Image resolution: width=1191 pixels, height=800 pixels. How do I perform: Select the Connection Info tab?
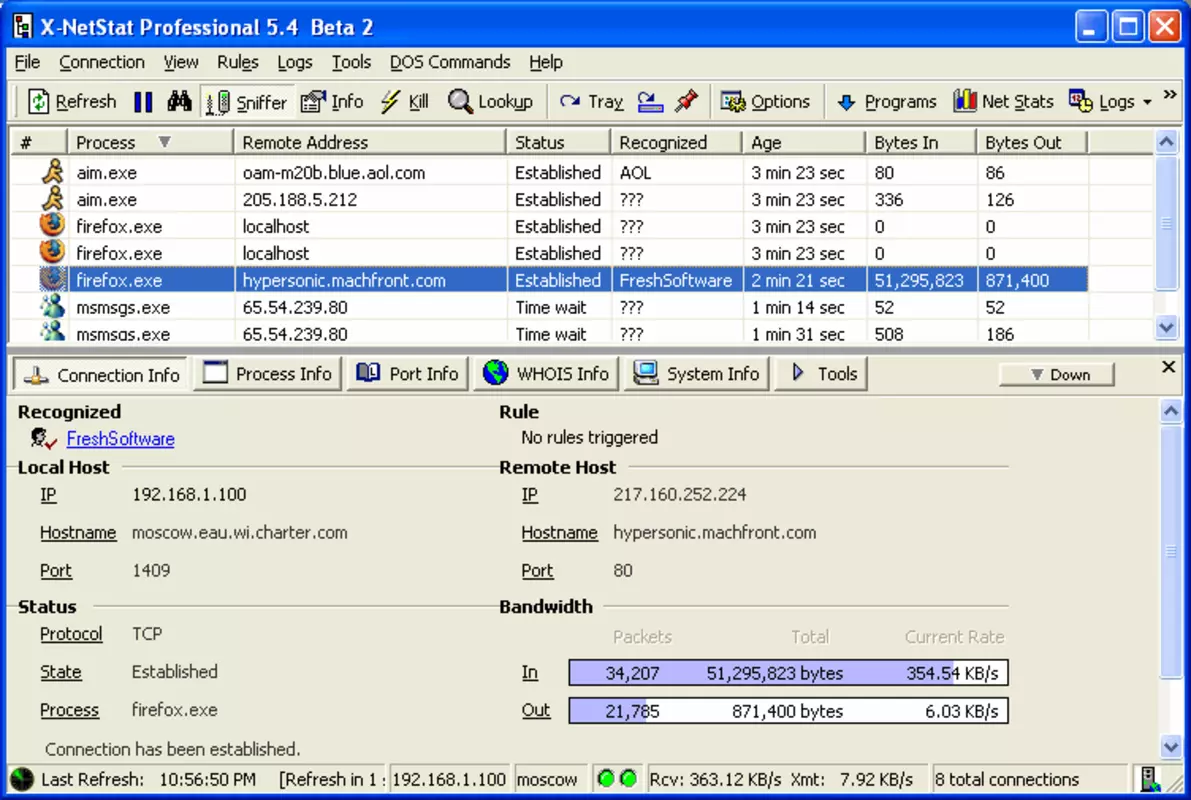click(x=100, y=375)
